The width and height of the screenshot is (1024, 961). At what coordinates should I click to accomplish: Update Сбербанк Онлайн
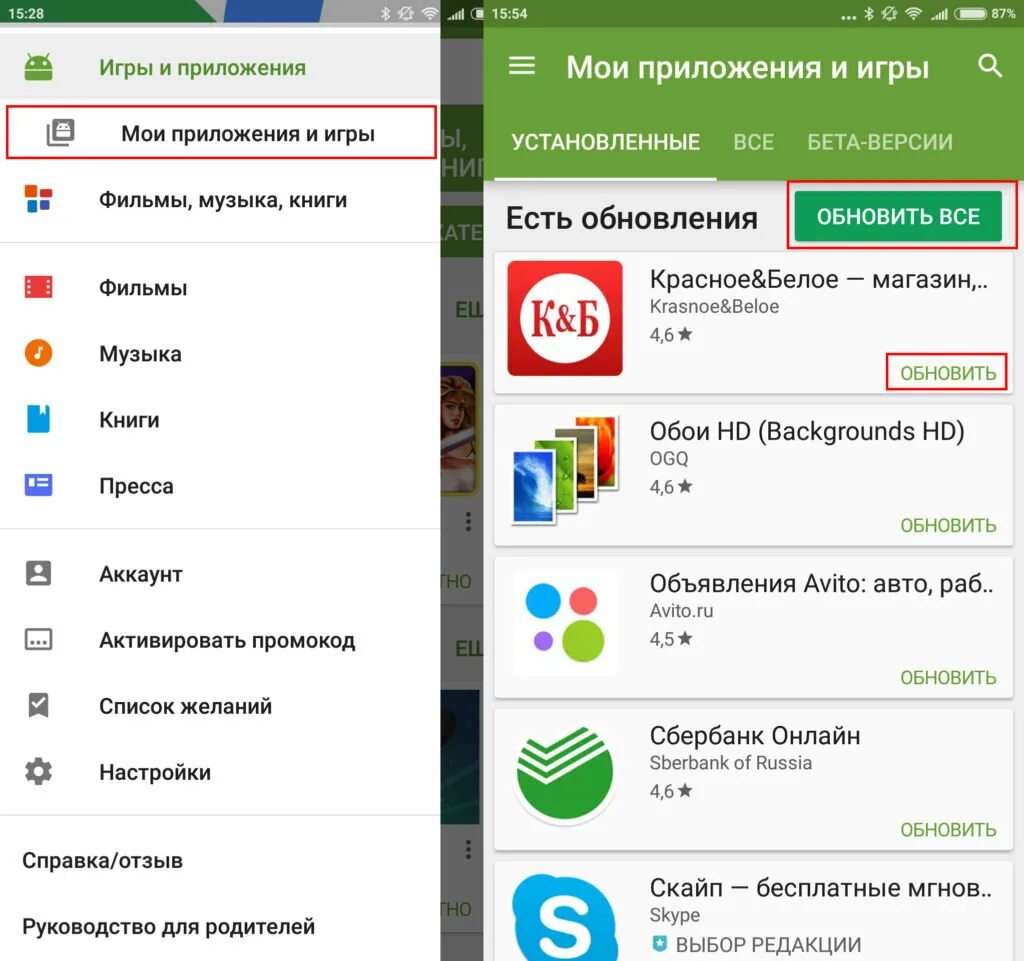tap(948, 829)
